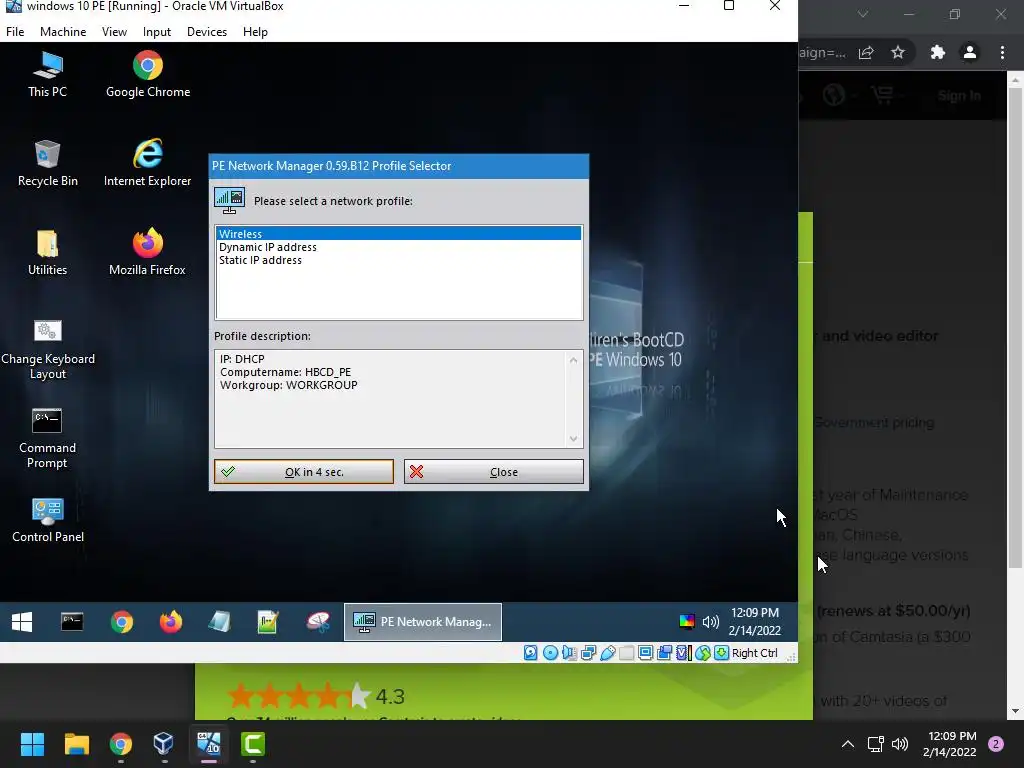Expand Chrome tab search chevron
This screenshot has width=1024, height=768.
[863, 14]
